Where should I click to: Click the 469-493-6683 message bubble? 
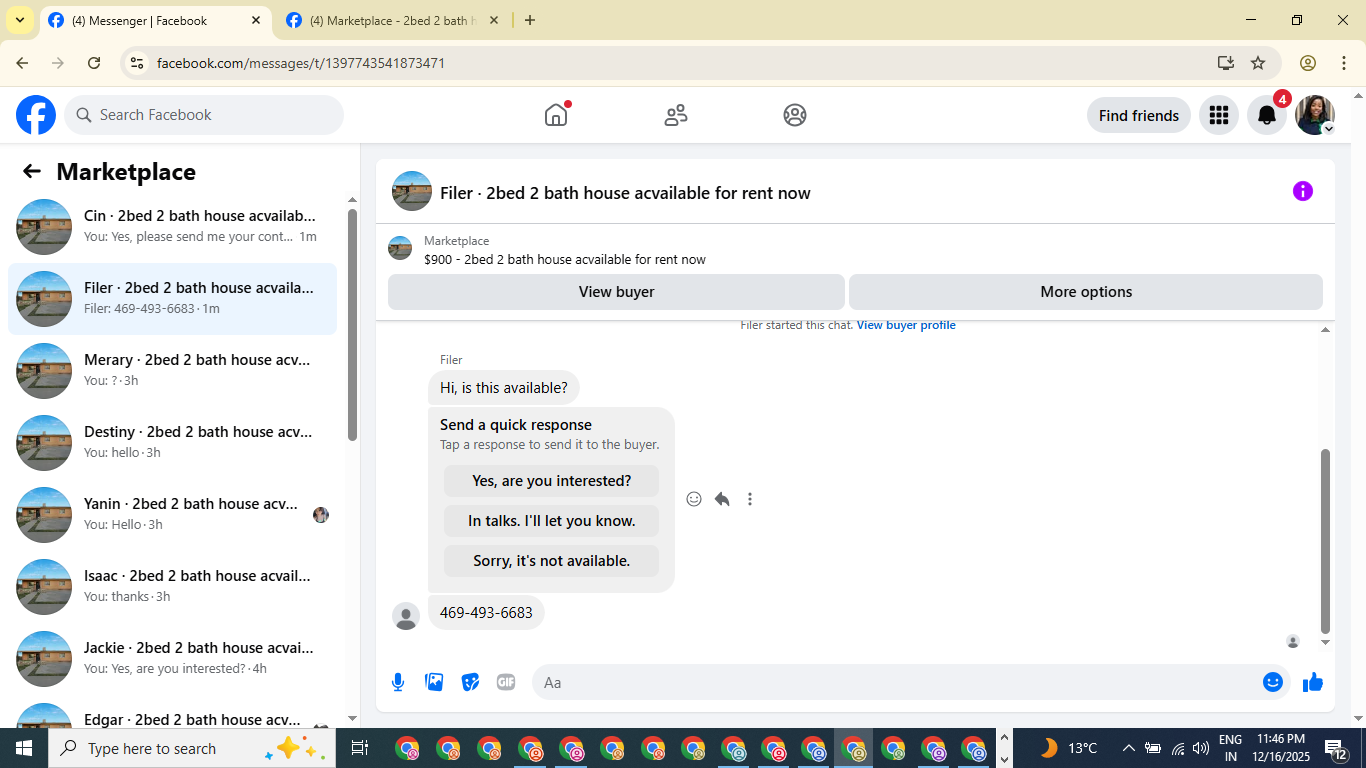point(486,613)
